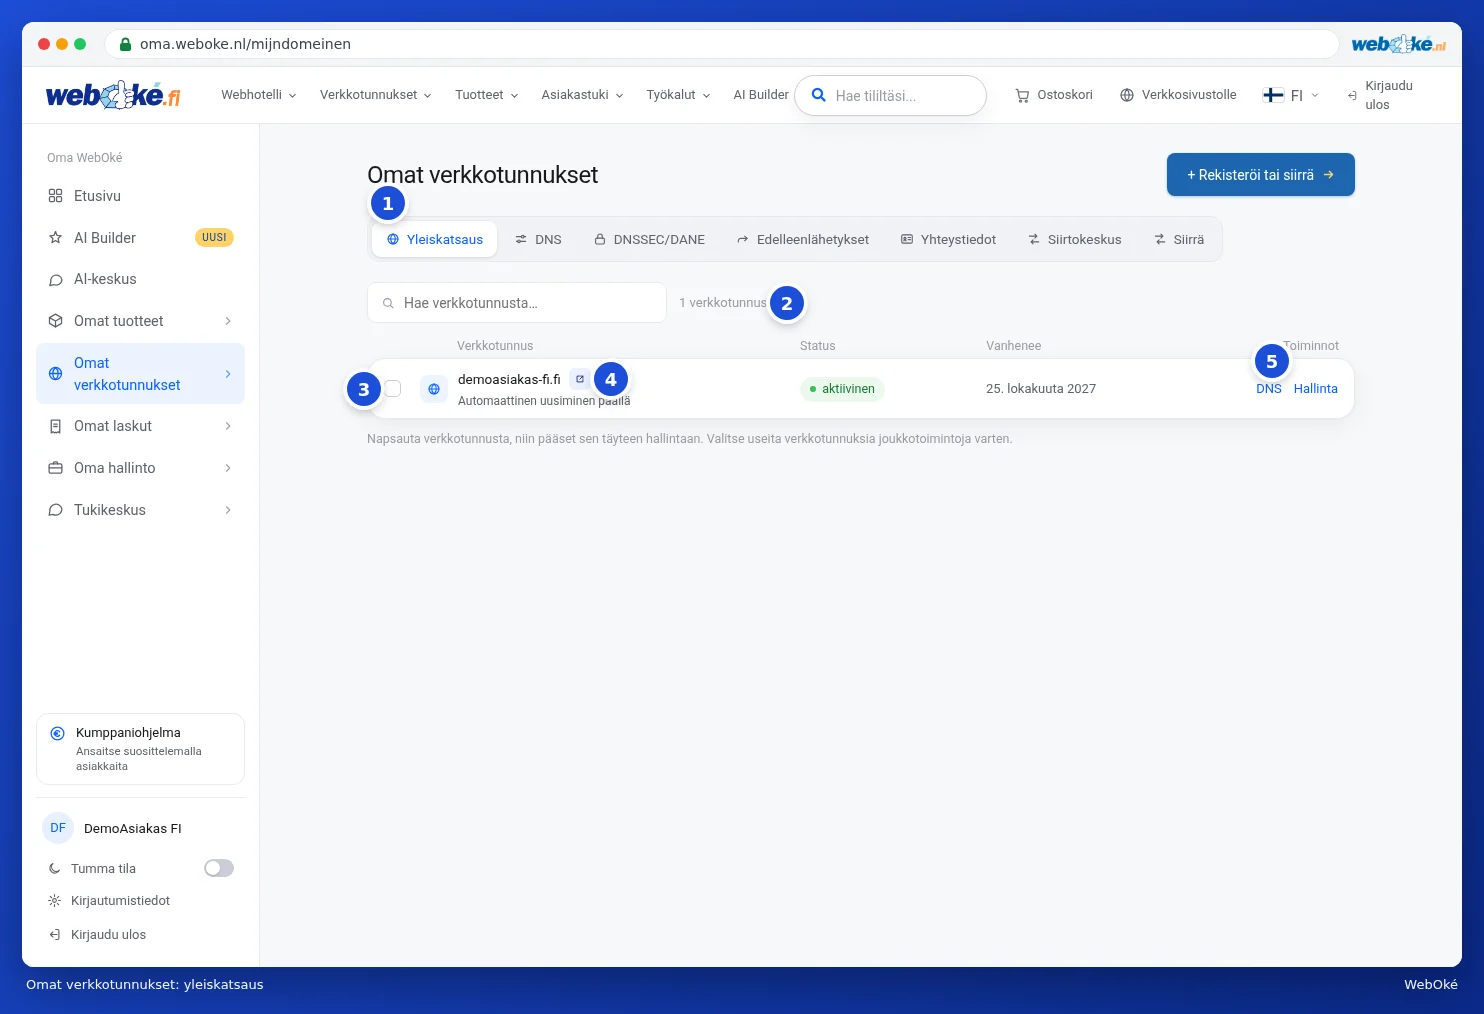The width and height of the screenshot is (1484, 1014).
Task: Click the WebOké.fi logo
Action: coord(113,95)
